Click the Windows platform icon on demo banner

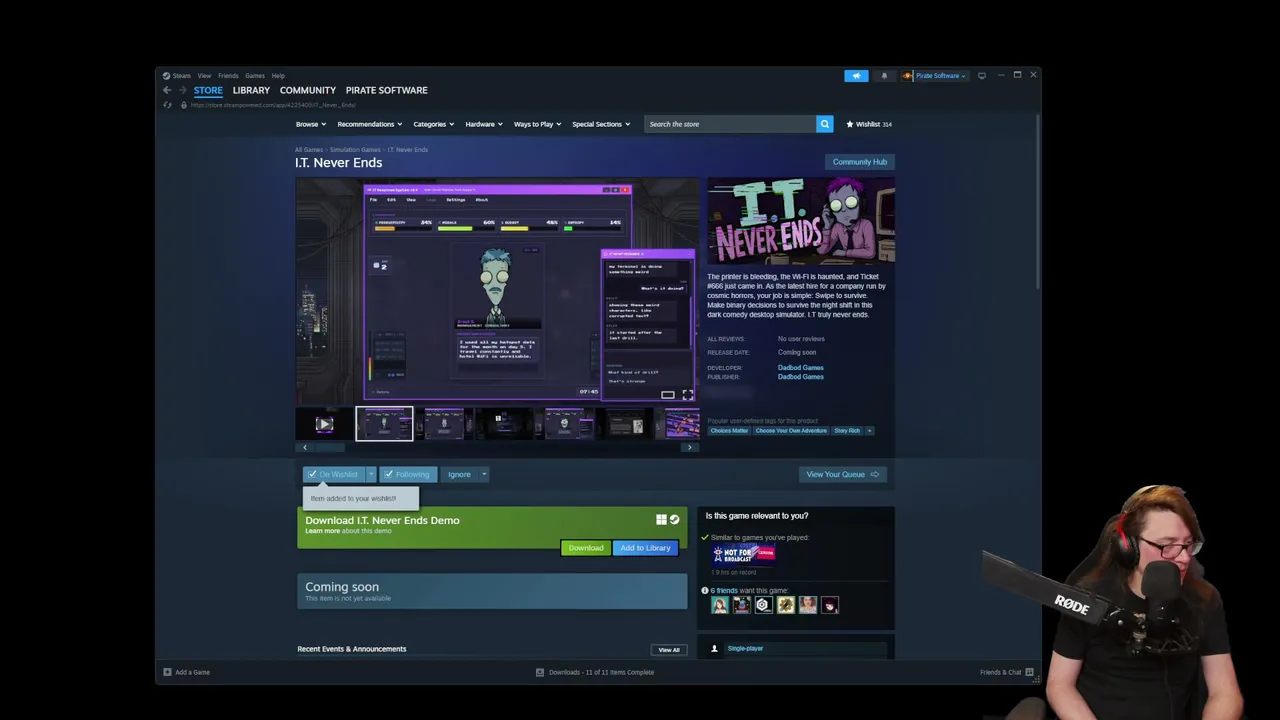pos(661,520)
